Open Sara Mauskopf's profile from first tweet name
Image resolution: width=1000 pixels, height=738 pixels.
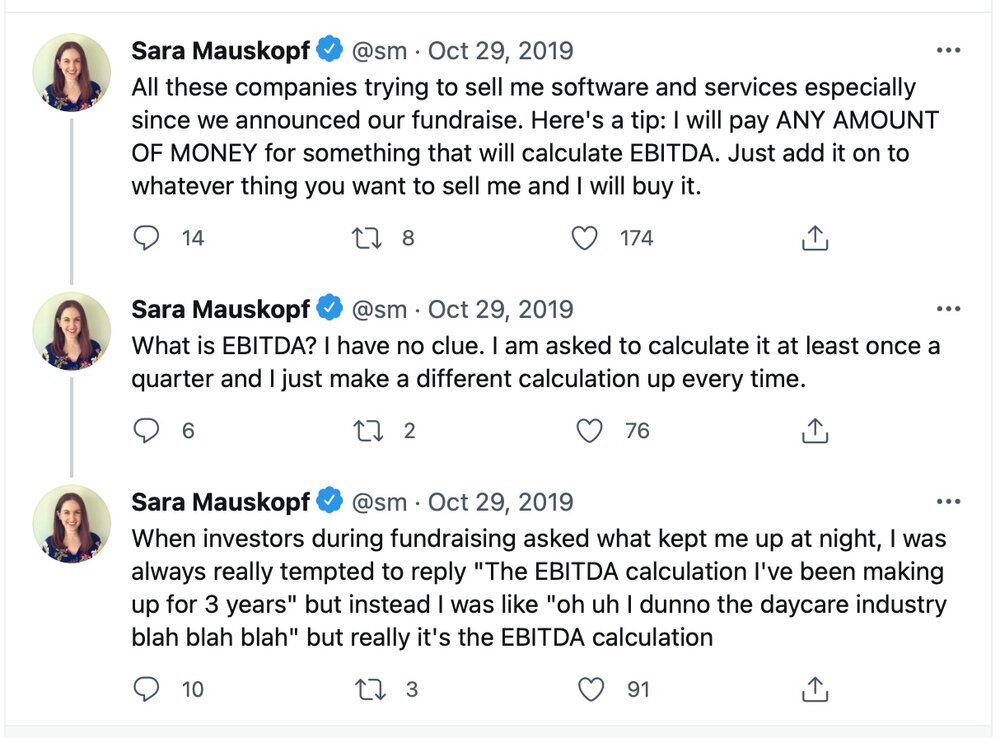pos(221,50)
